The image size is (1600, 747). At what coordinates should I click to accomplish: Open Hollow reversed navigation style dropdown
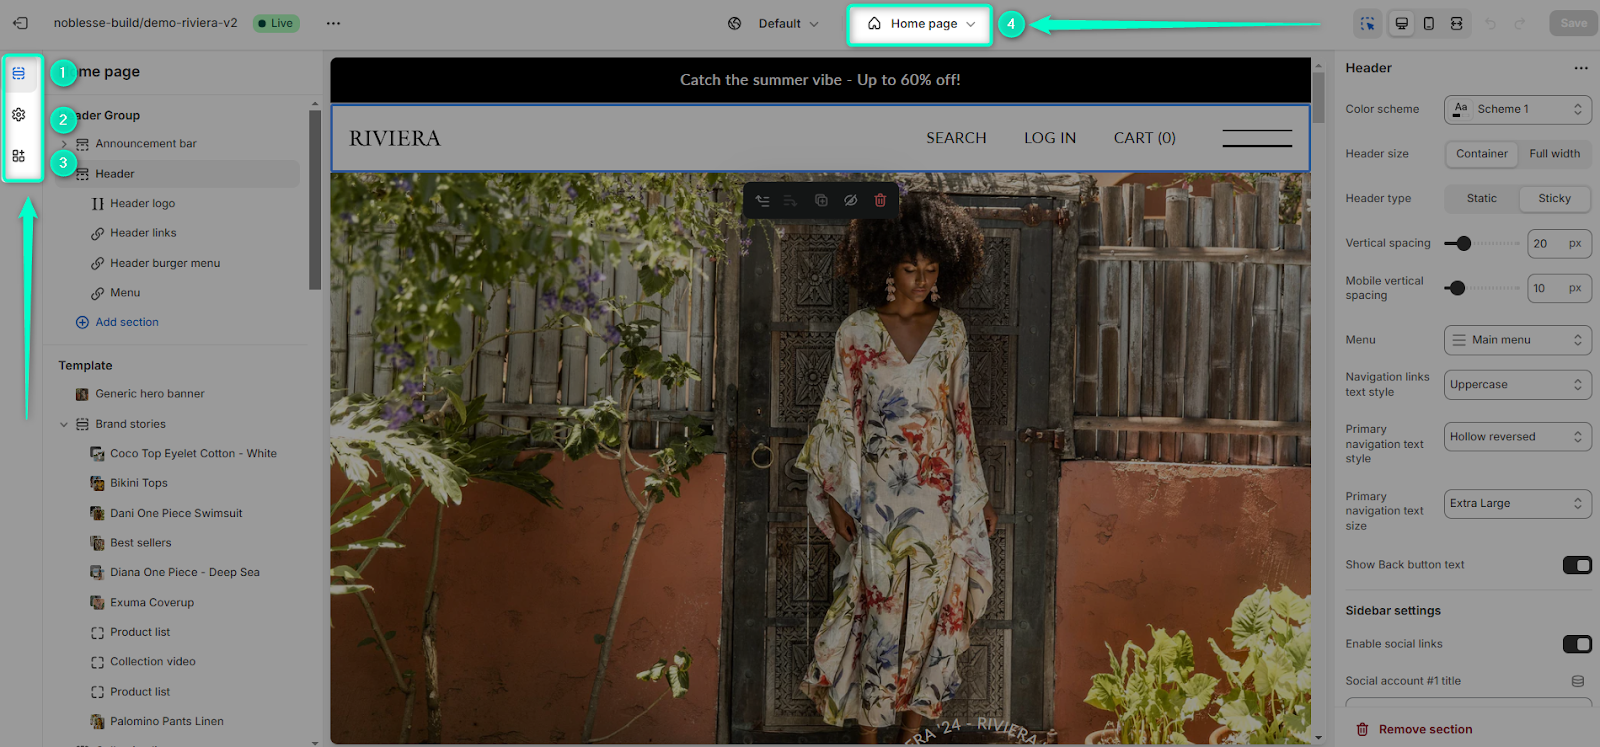pyautogui.click(x=1517, y=437)
